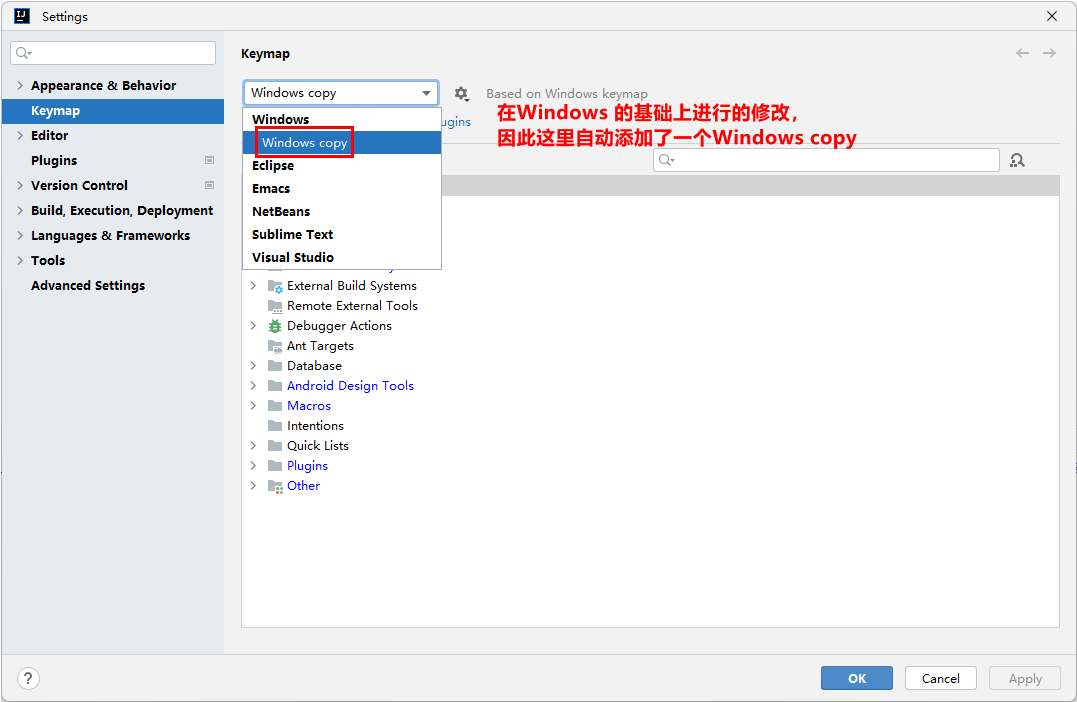Select Windows copy keymap option
The image size is (1077, 702).
tap(341, 142)
